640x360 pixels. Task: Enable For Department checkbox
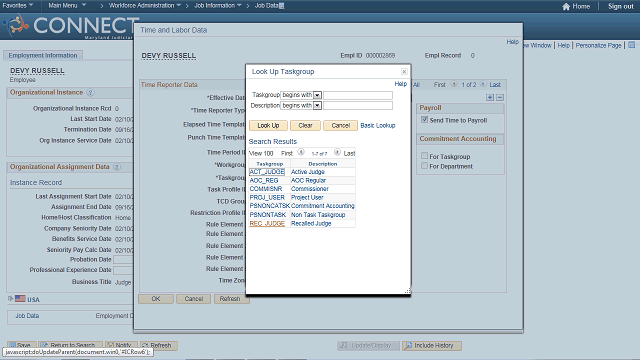pyautogui.click(x=424, y=166)
